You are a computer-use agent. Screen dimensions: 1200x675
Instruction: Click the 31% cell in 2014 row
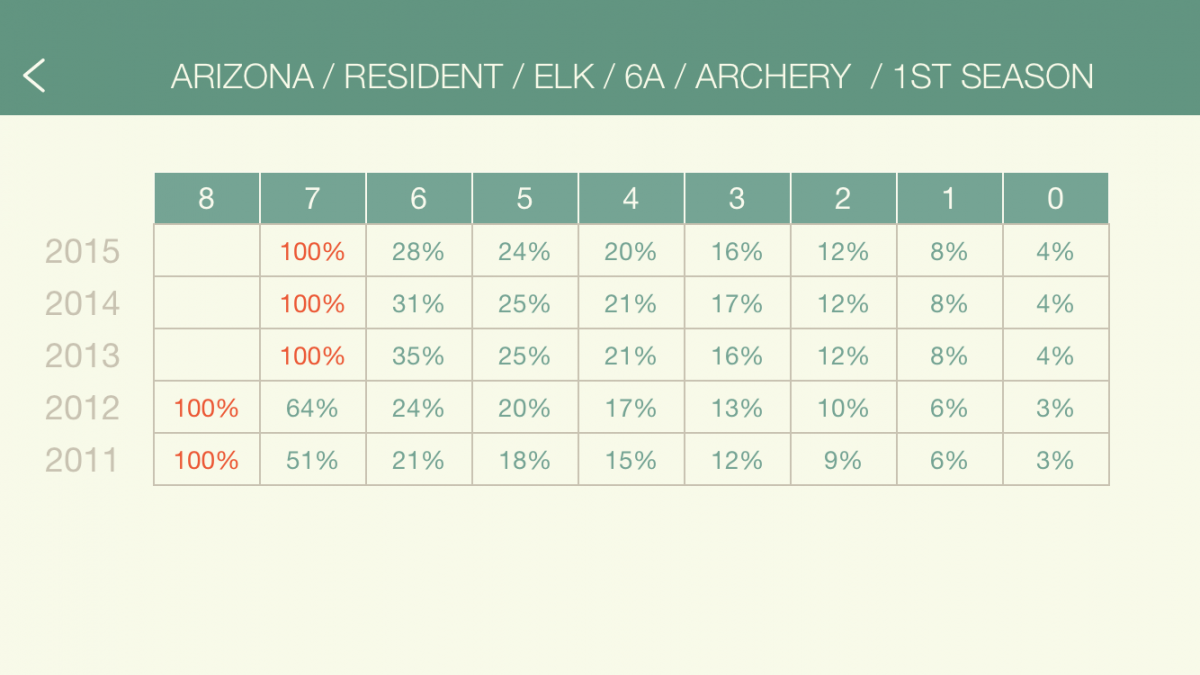419,303
